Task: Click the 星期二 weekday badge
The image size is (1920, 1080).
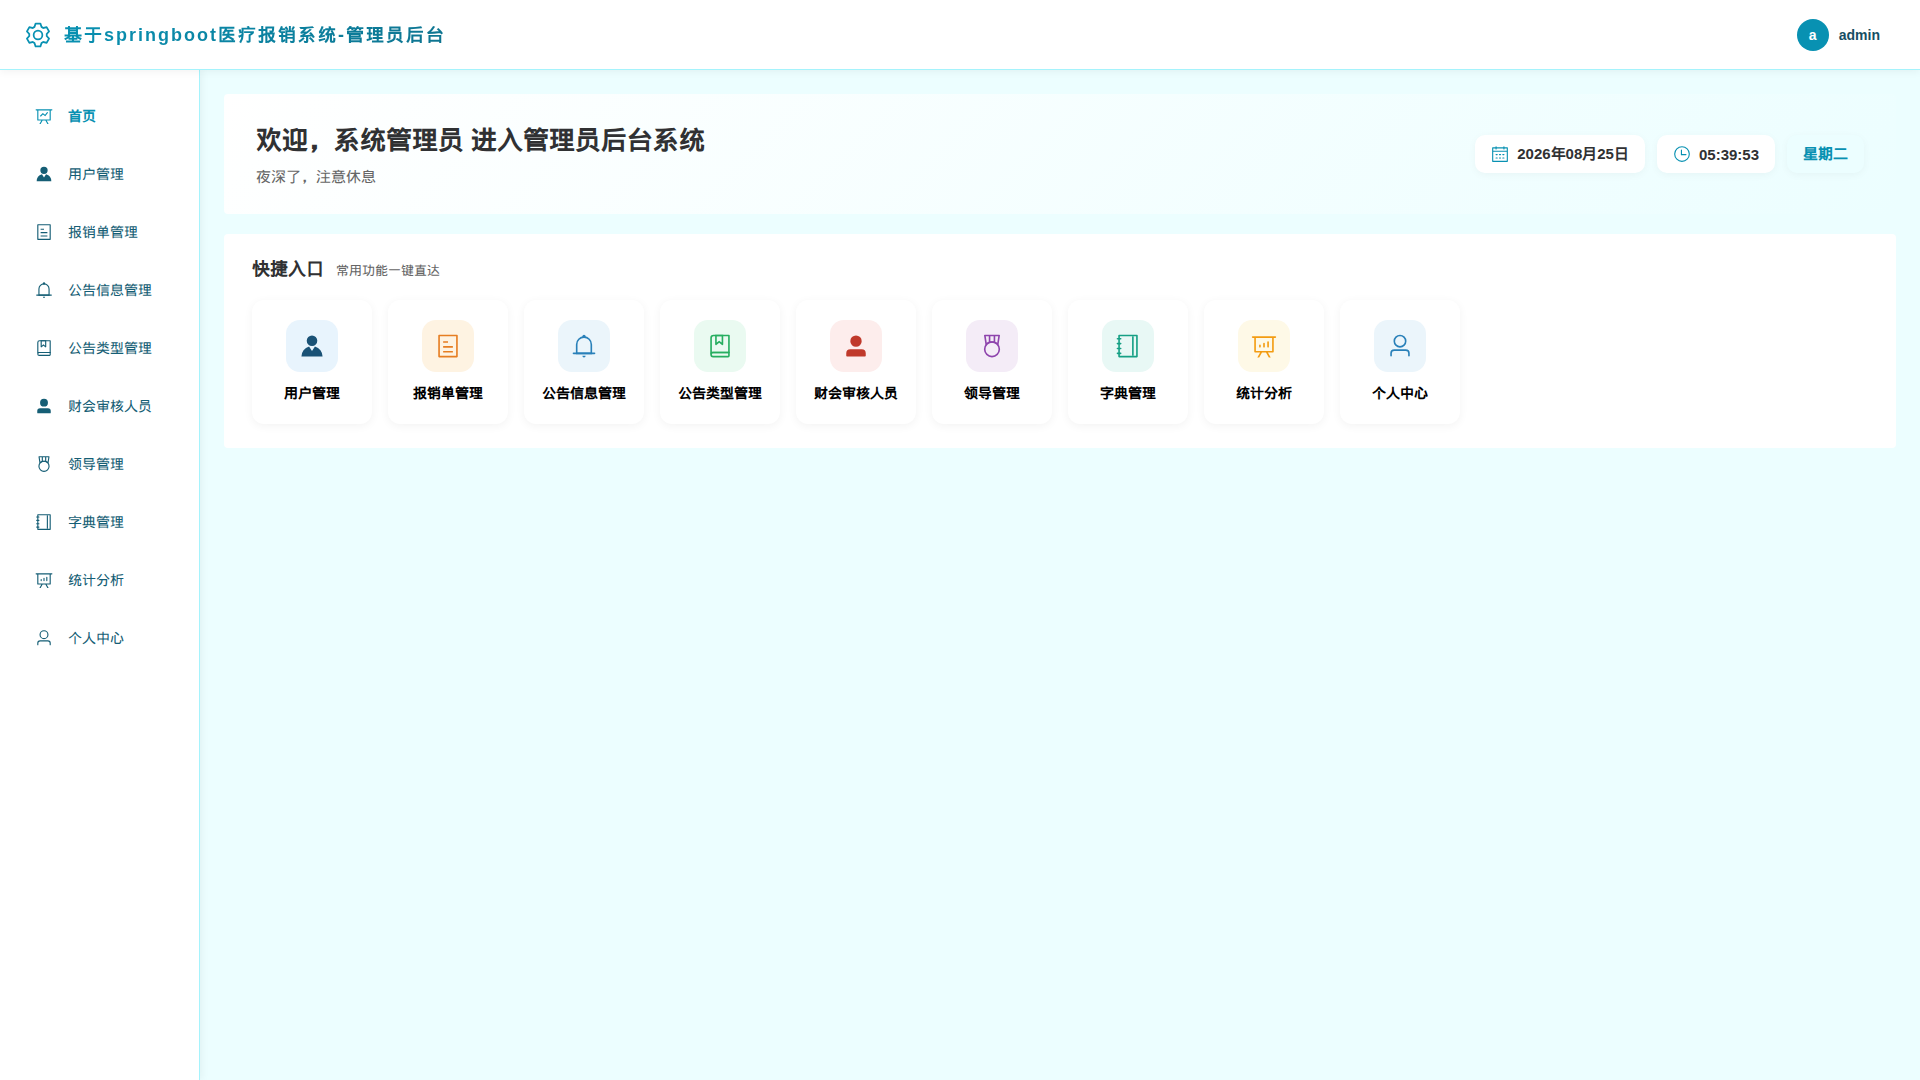Action: pos(1825,154)
